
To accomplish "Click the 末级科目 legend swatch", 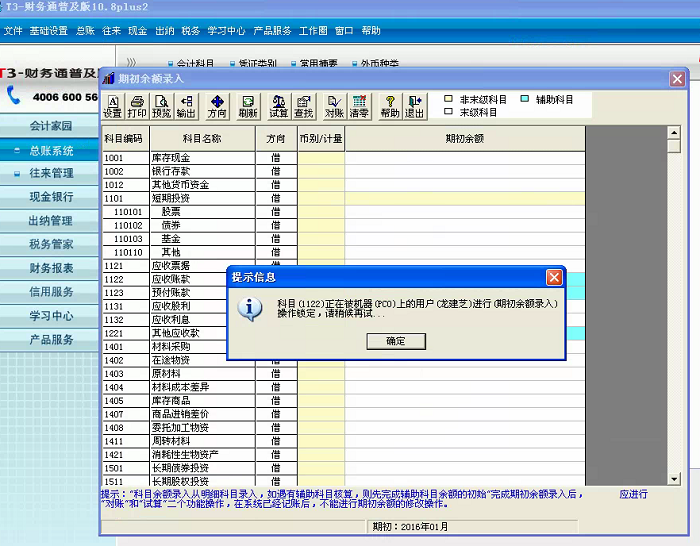I will (449, 112).
